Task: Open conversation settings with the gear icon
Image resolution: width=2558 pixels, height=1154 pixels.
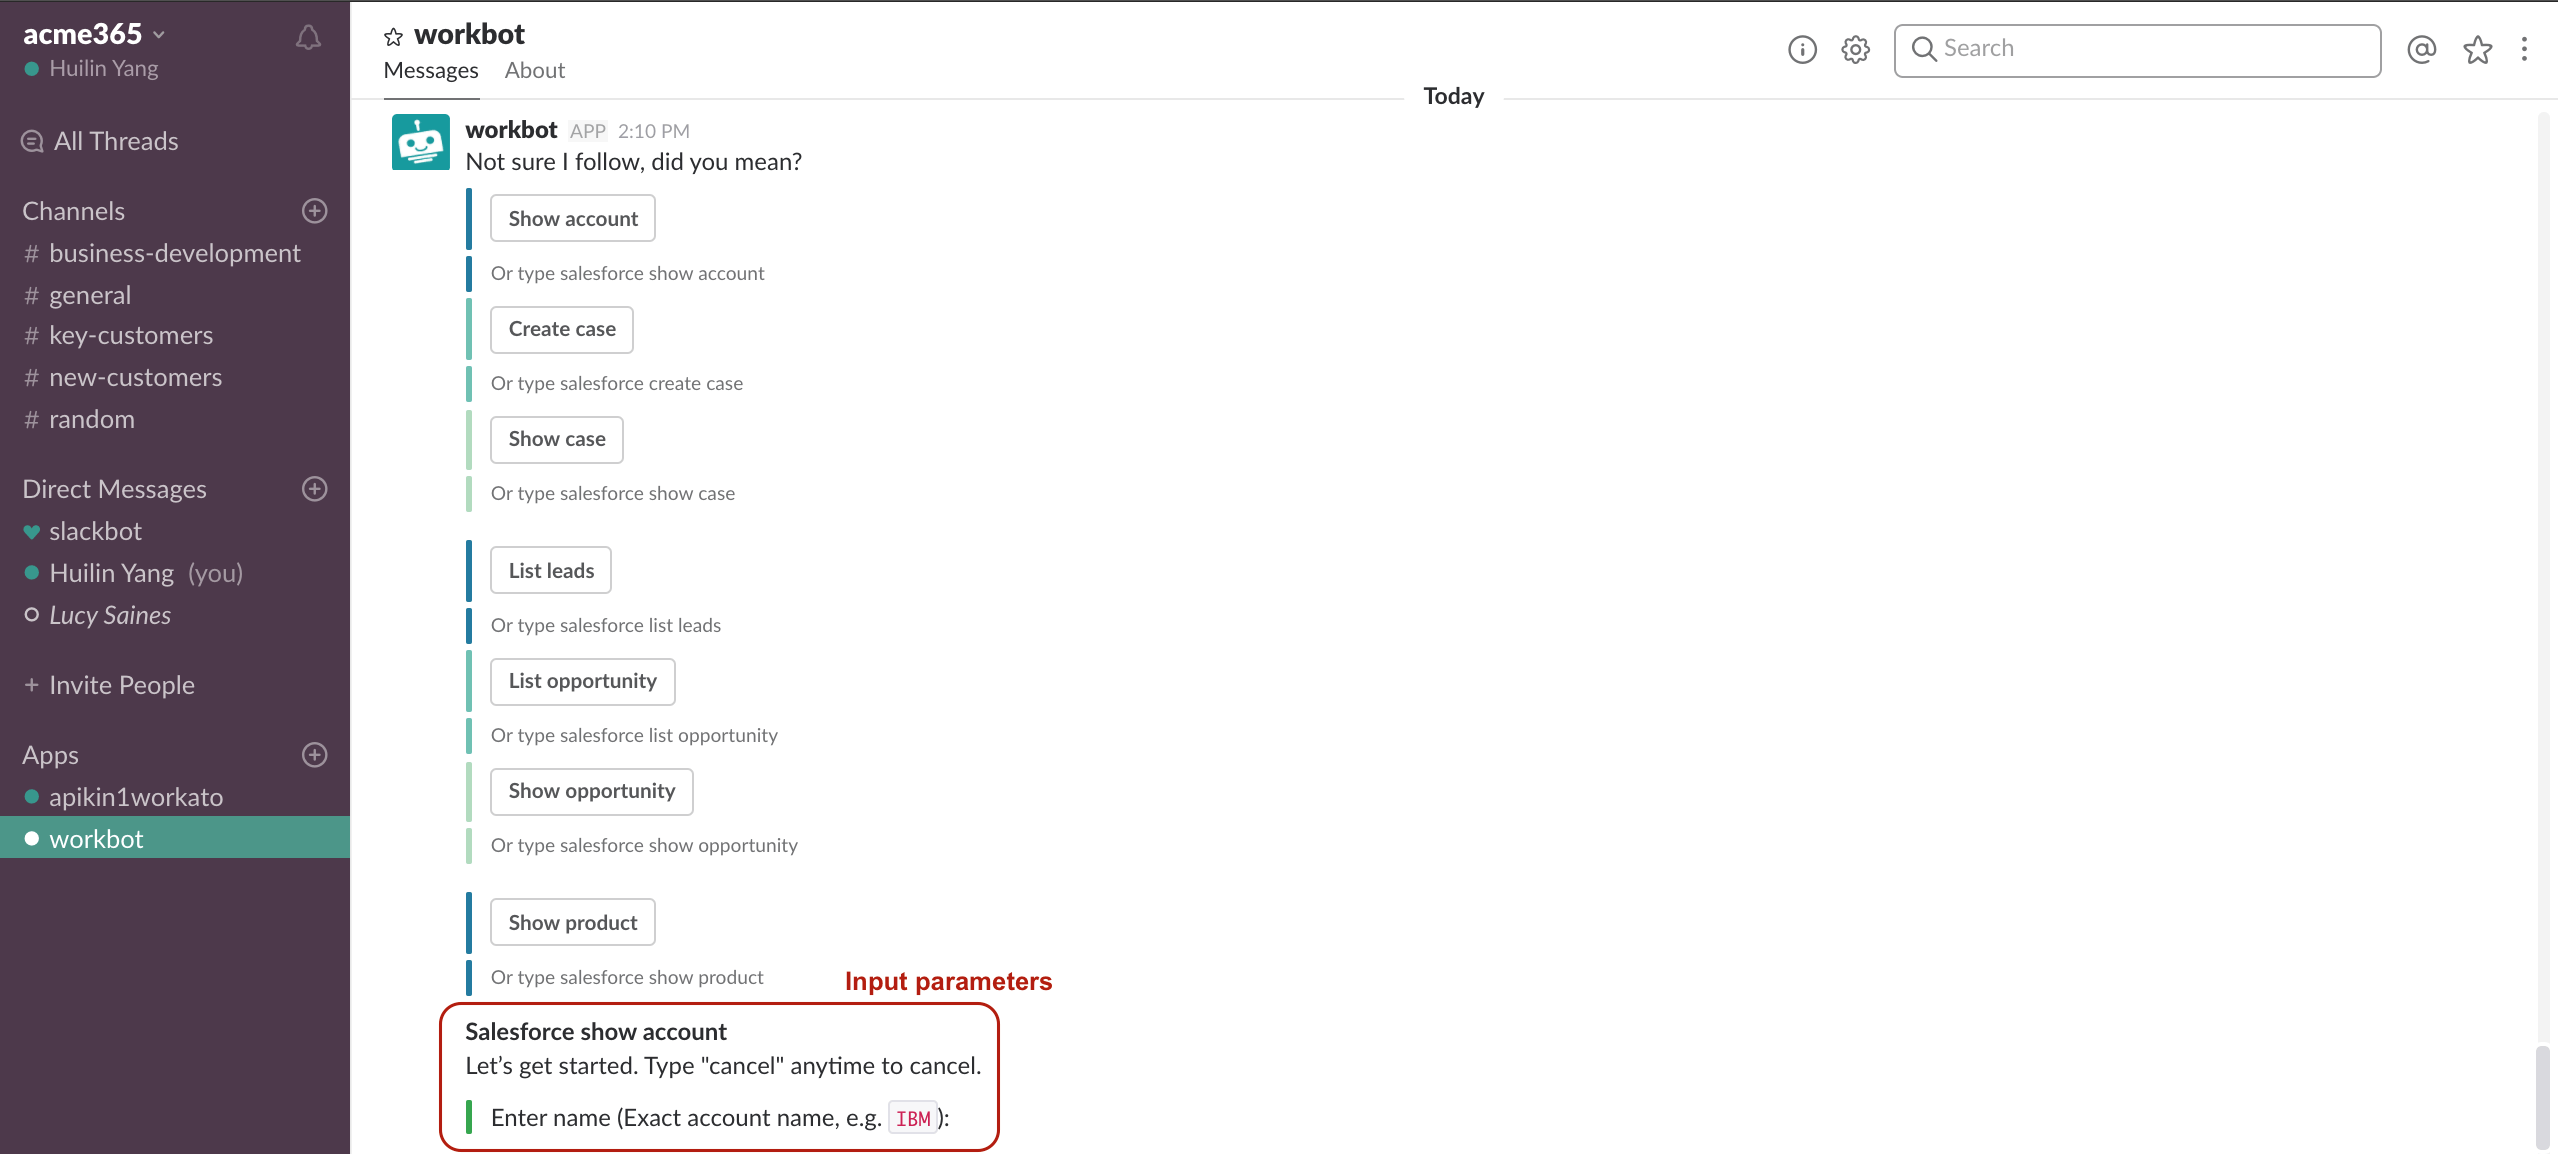Action: [x=1855, y=49]
